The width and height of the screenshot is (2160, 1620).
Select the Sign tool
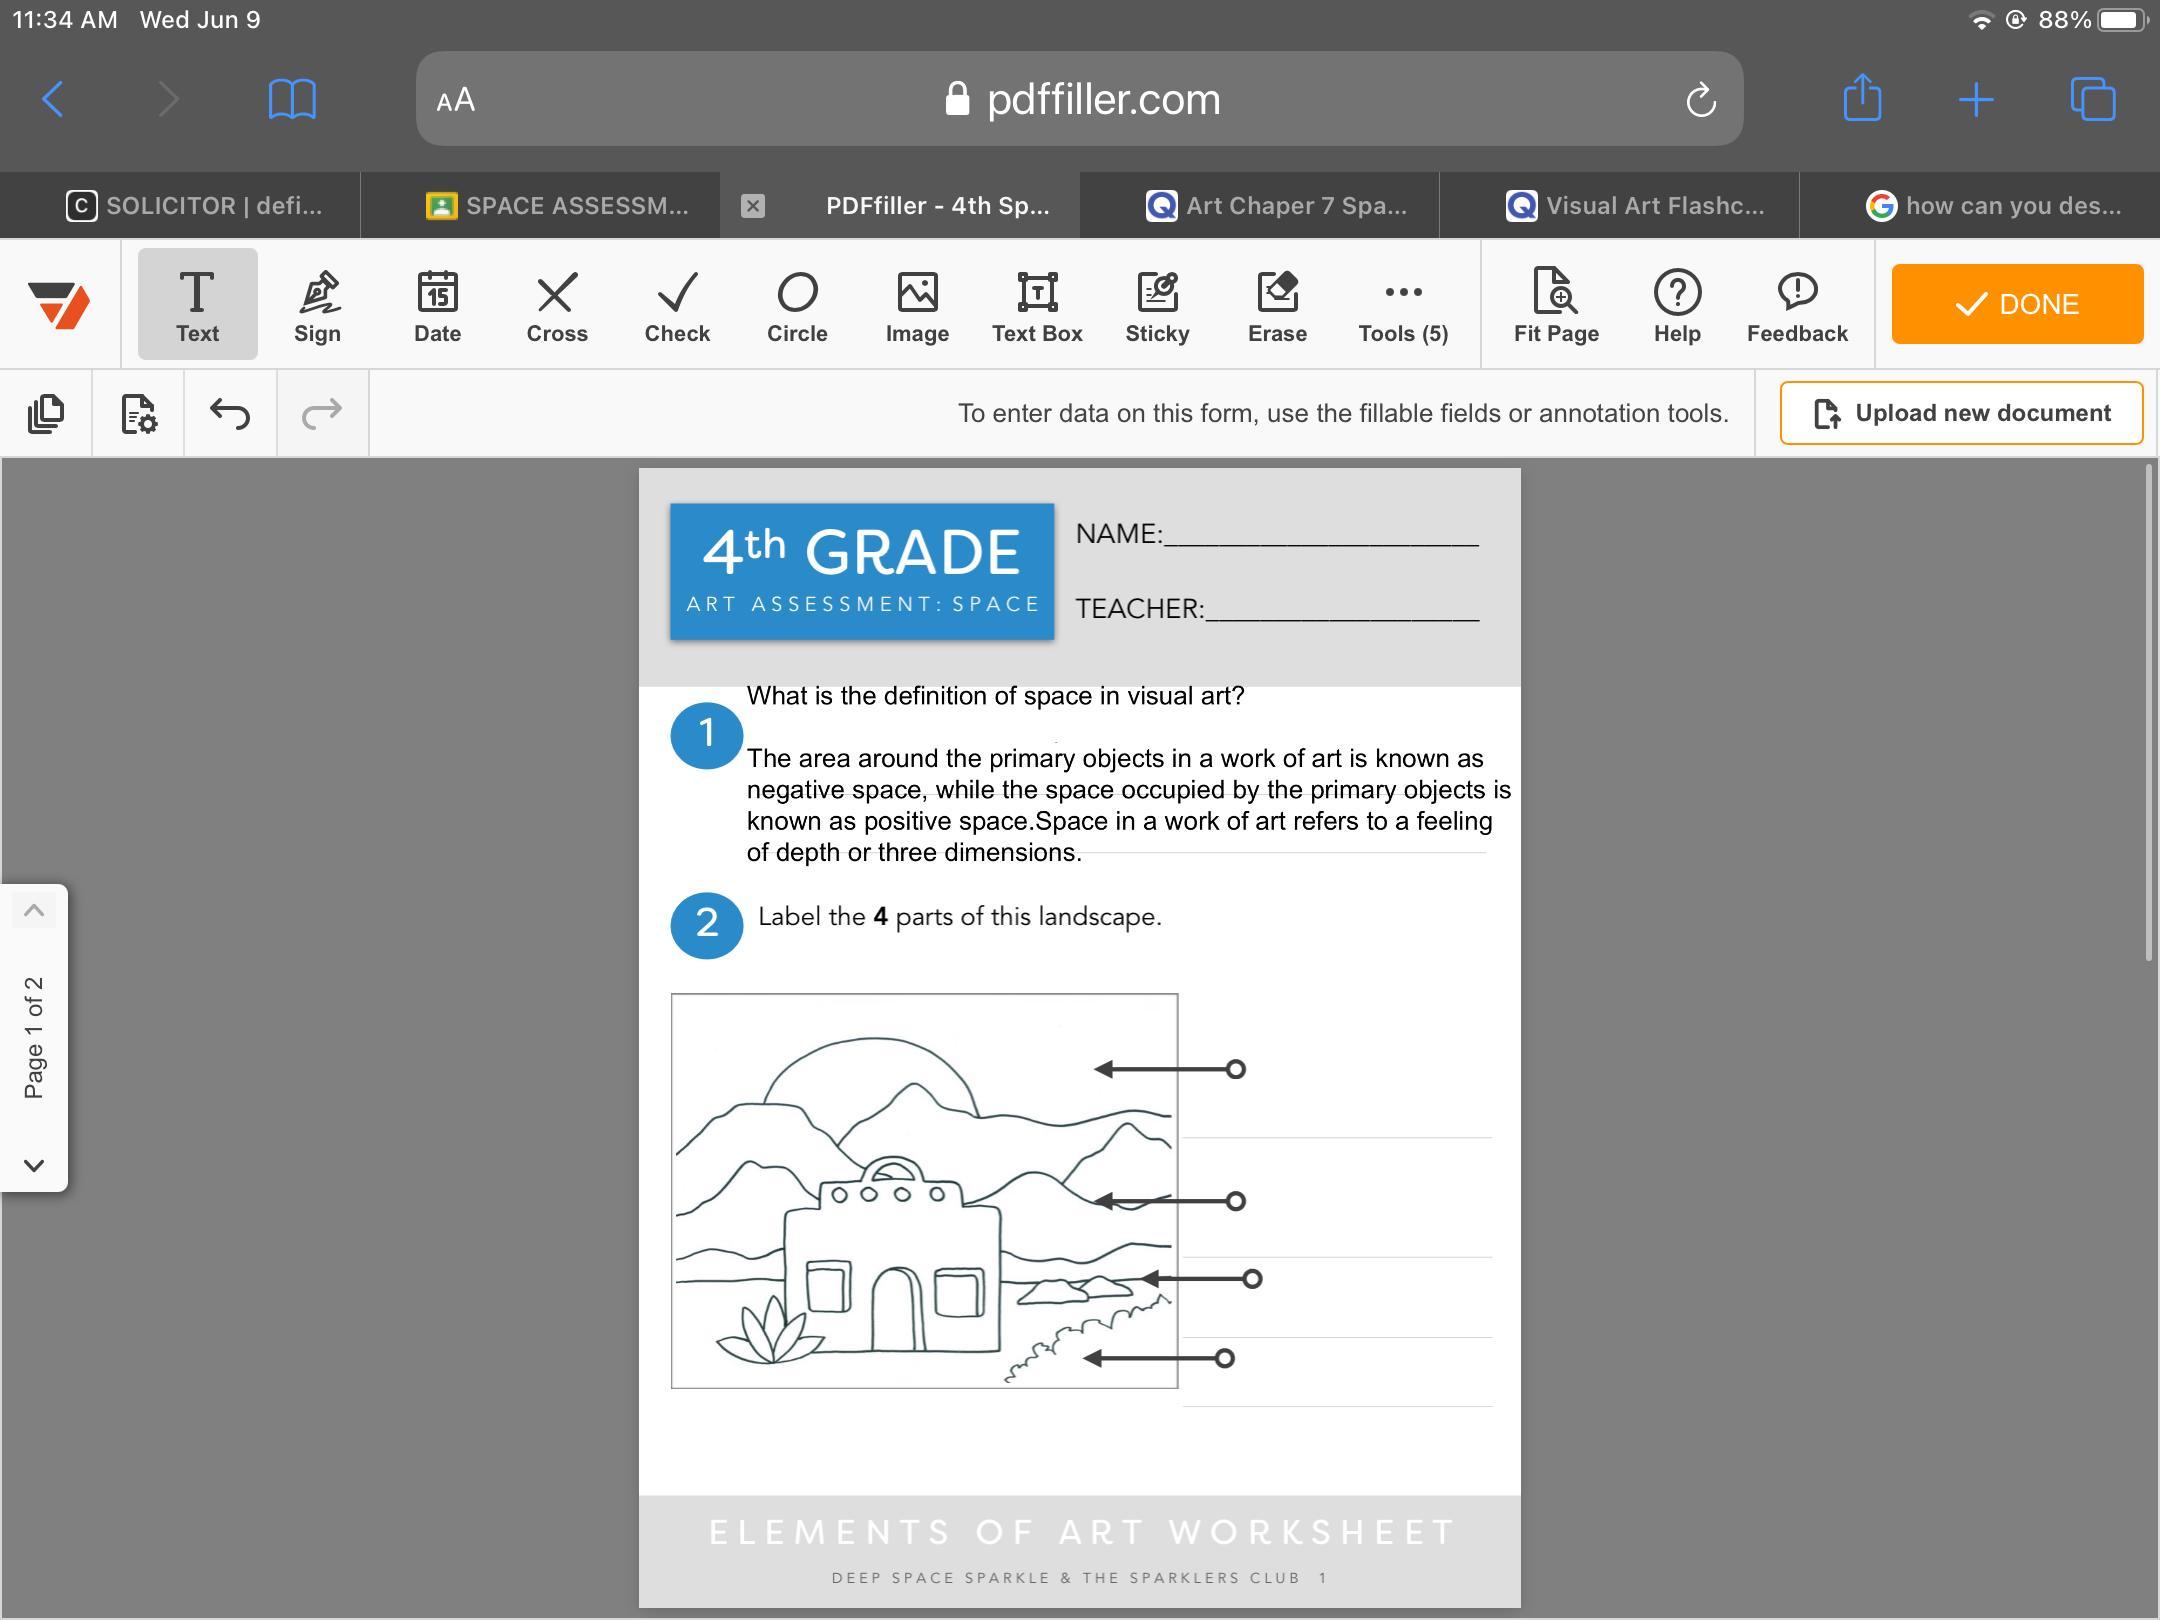point(317,304)
